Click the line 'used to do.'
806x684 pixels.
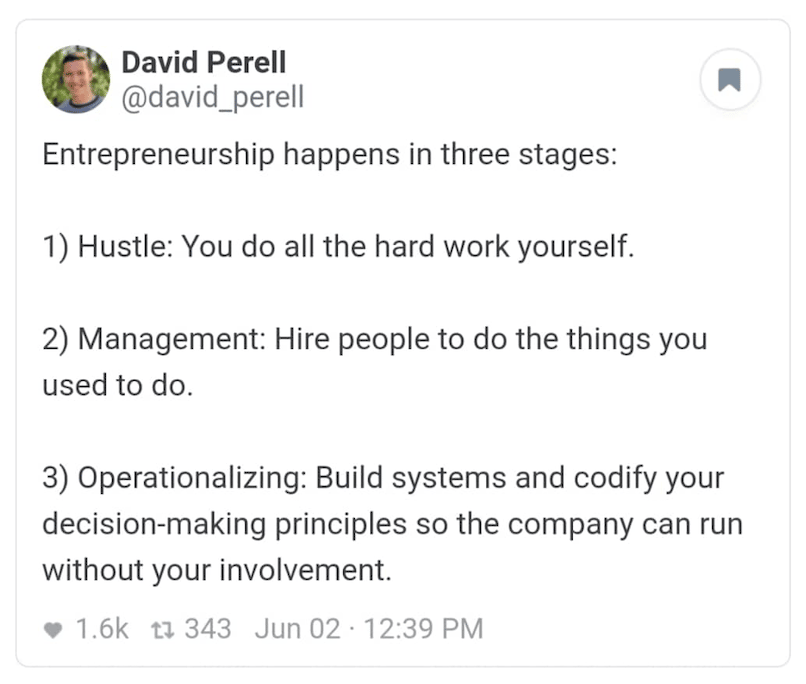(x=118, y=385)
